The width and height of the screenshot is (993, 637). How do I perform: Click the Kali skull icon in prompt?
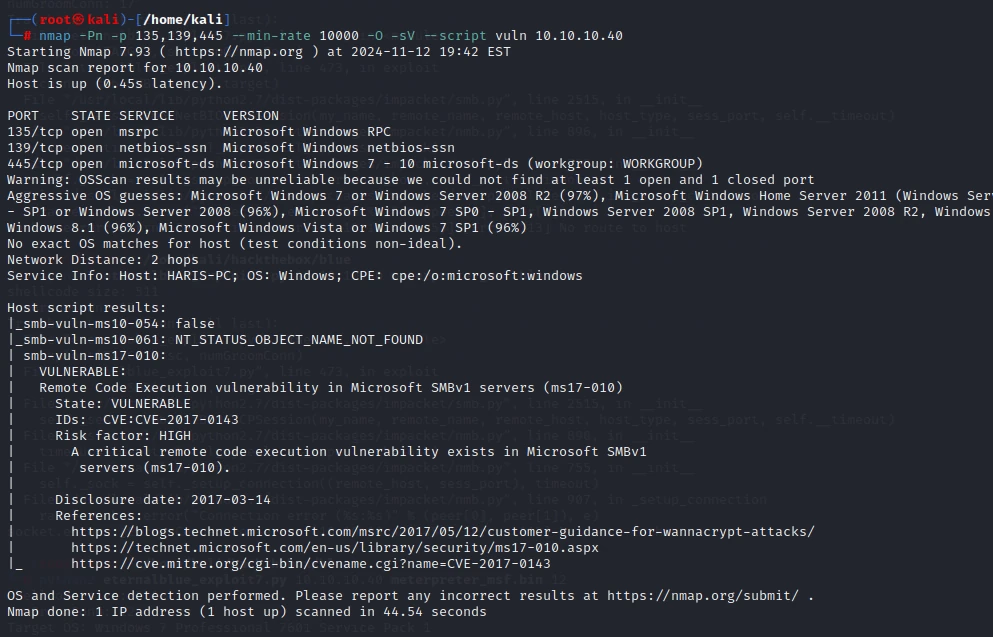(79, 20)
